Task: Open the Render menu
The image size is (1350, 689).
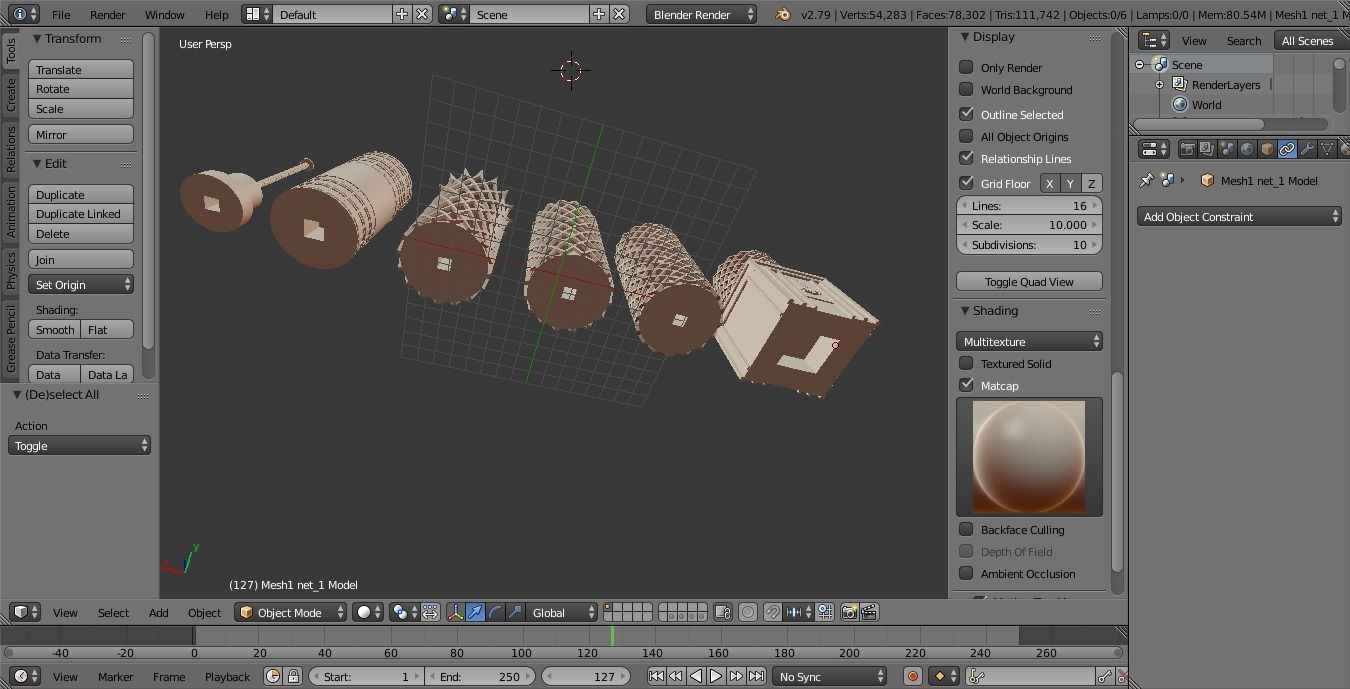Action: pos(107,14)
